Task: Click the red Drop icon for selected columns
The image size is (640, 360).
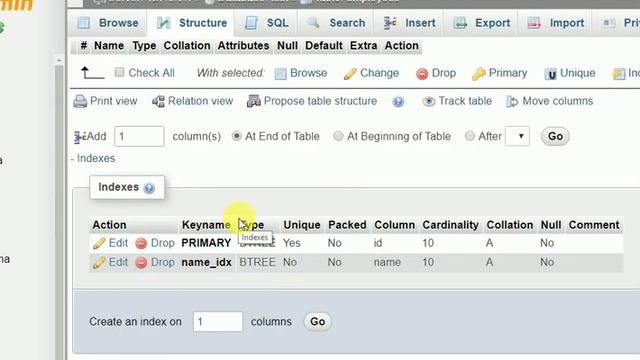Action: click(422, 74)
